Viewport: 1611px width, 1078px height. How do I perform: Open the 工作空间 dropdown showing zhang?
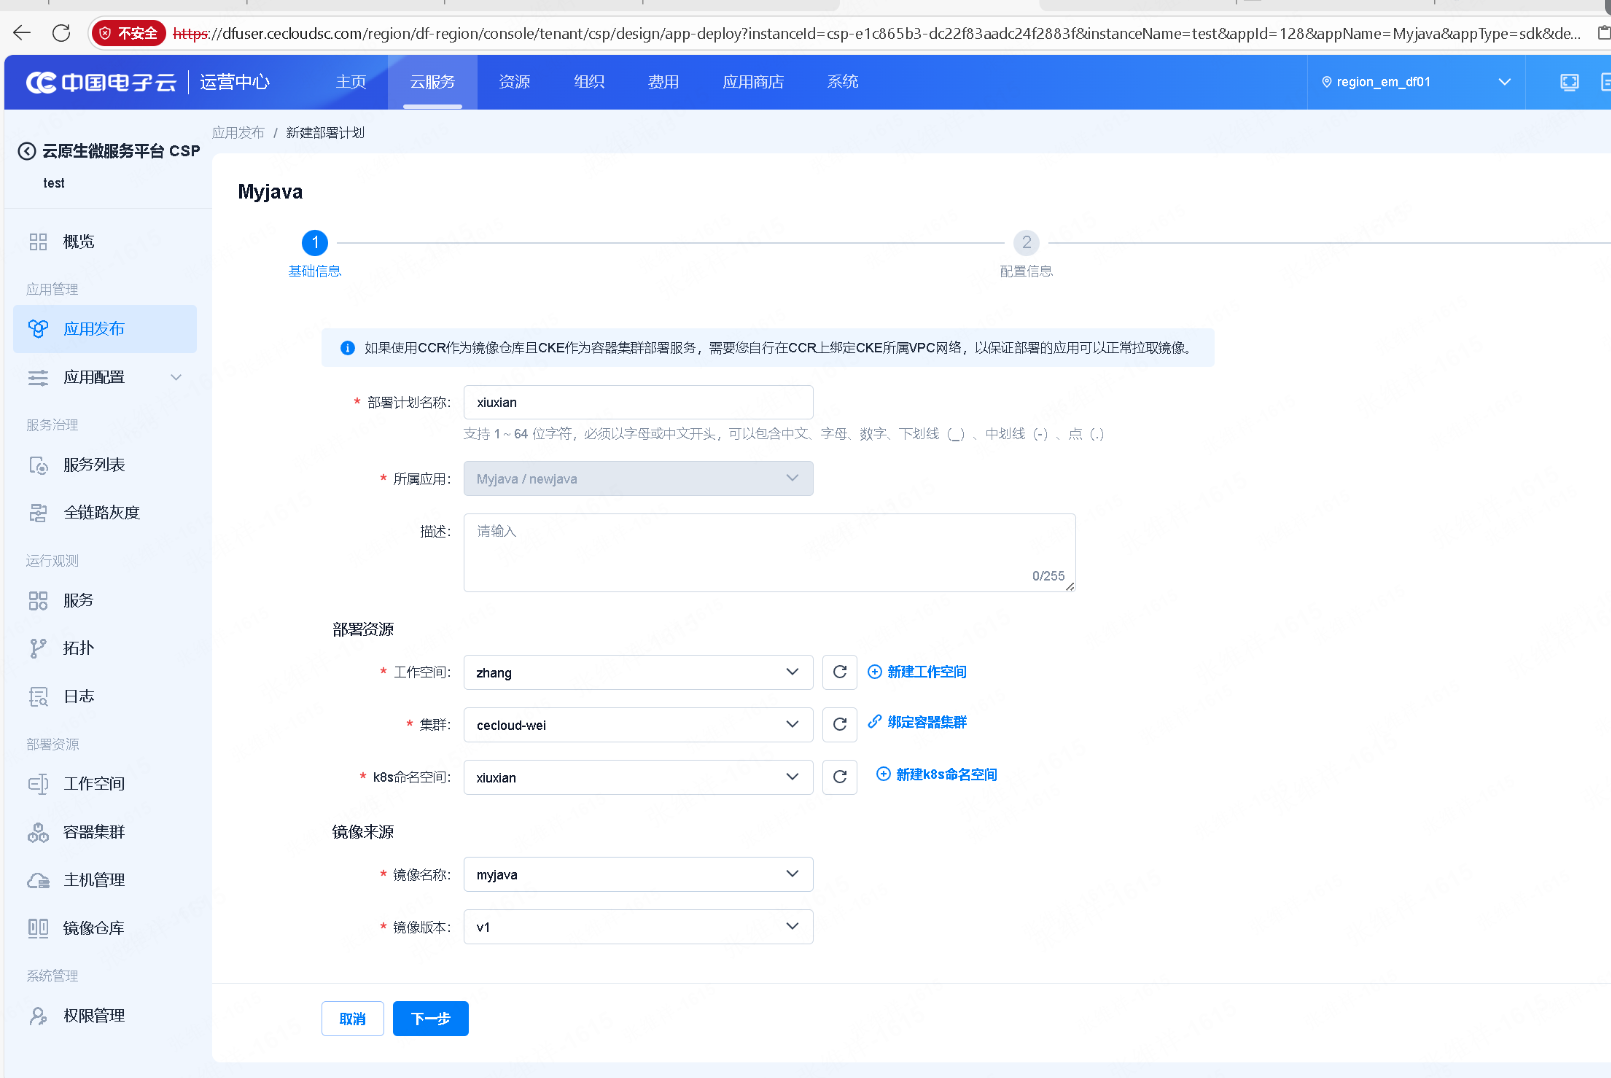[x=638, y=672]
